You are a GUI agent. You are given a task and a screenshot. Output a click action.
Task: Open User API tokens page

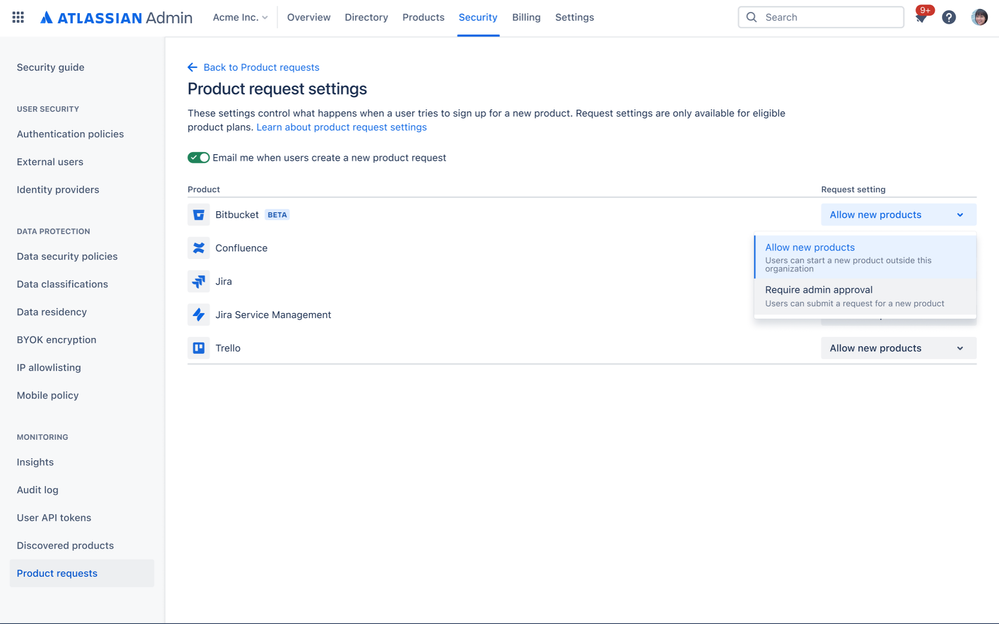[x=54, y=518]
